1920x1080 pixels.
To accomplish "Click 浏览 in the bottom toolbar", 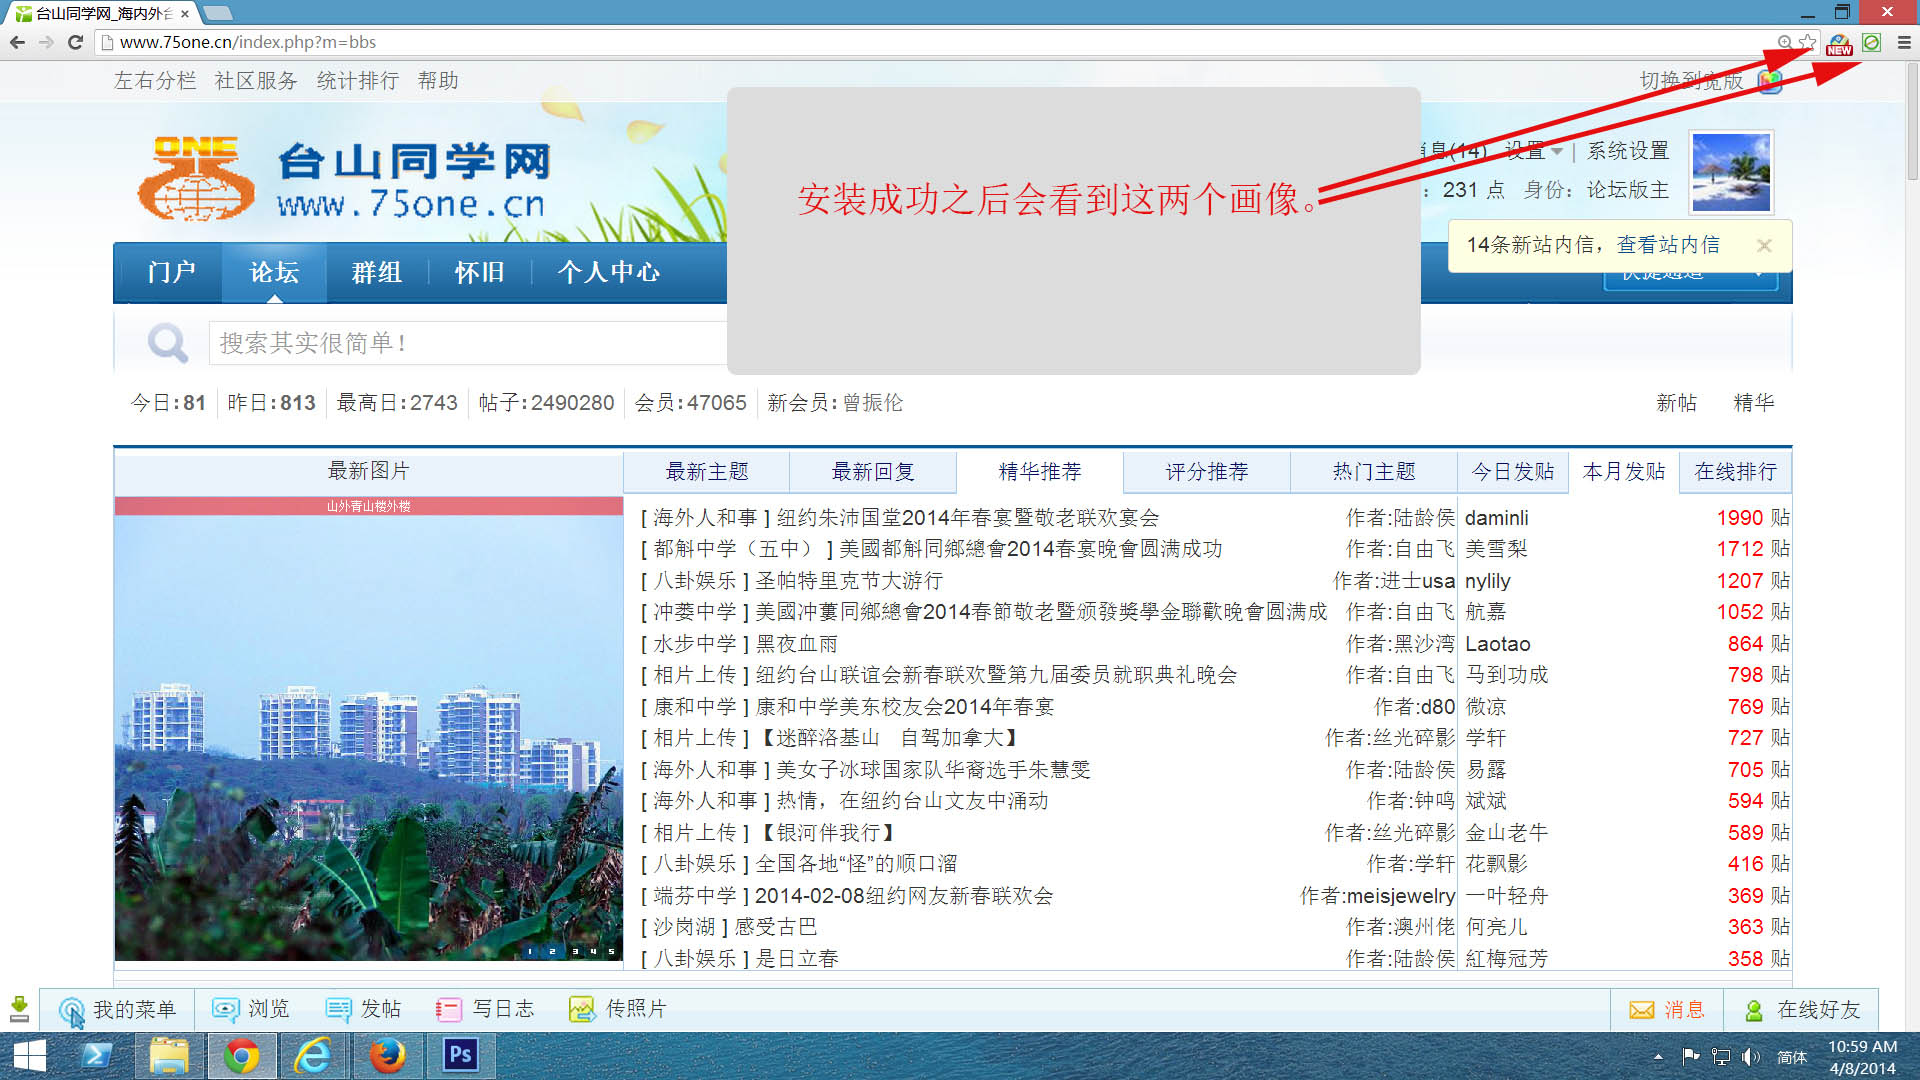I will pos(250,1010).
